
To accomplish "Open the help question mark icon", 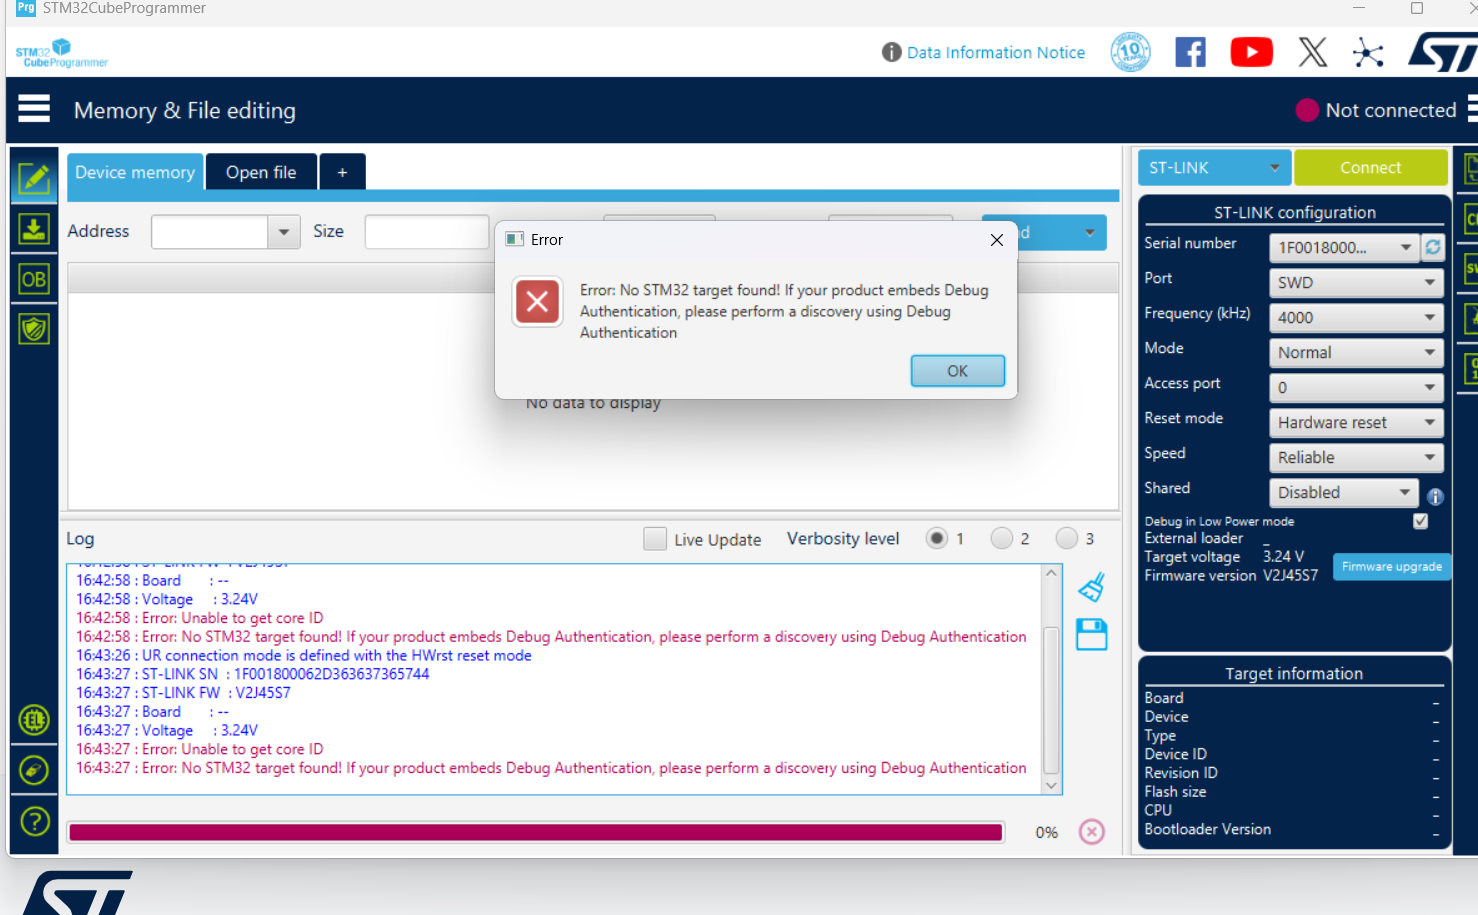I will 34,821.
